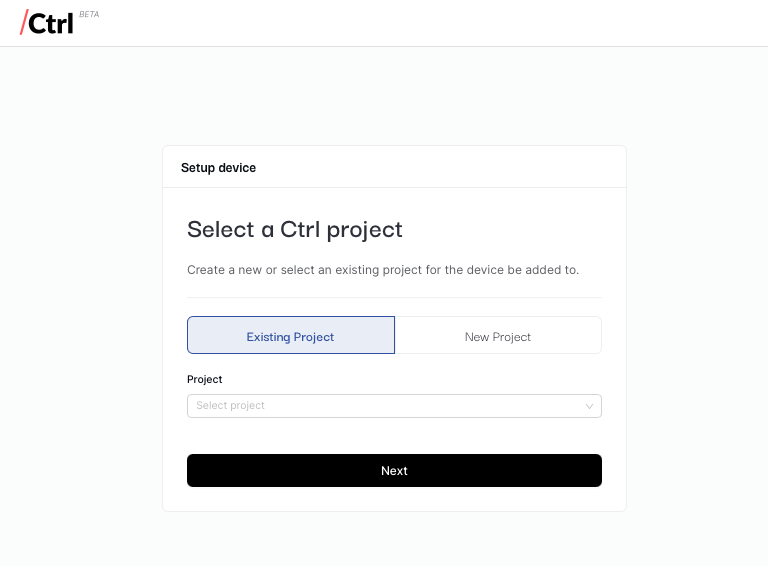
Task: Click the project description paragraph text
Action: (x=383, y=270)
